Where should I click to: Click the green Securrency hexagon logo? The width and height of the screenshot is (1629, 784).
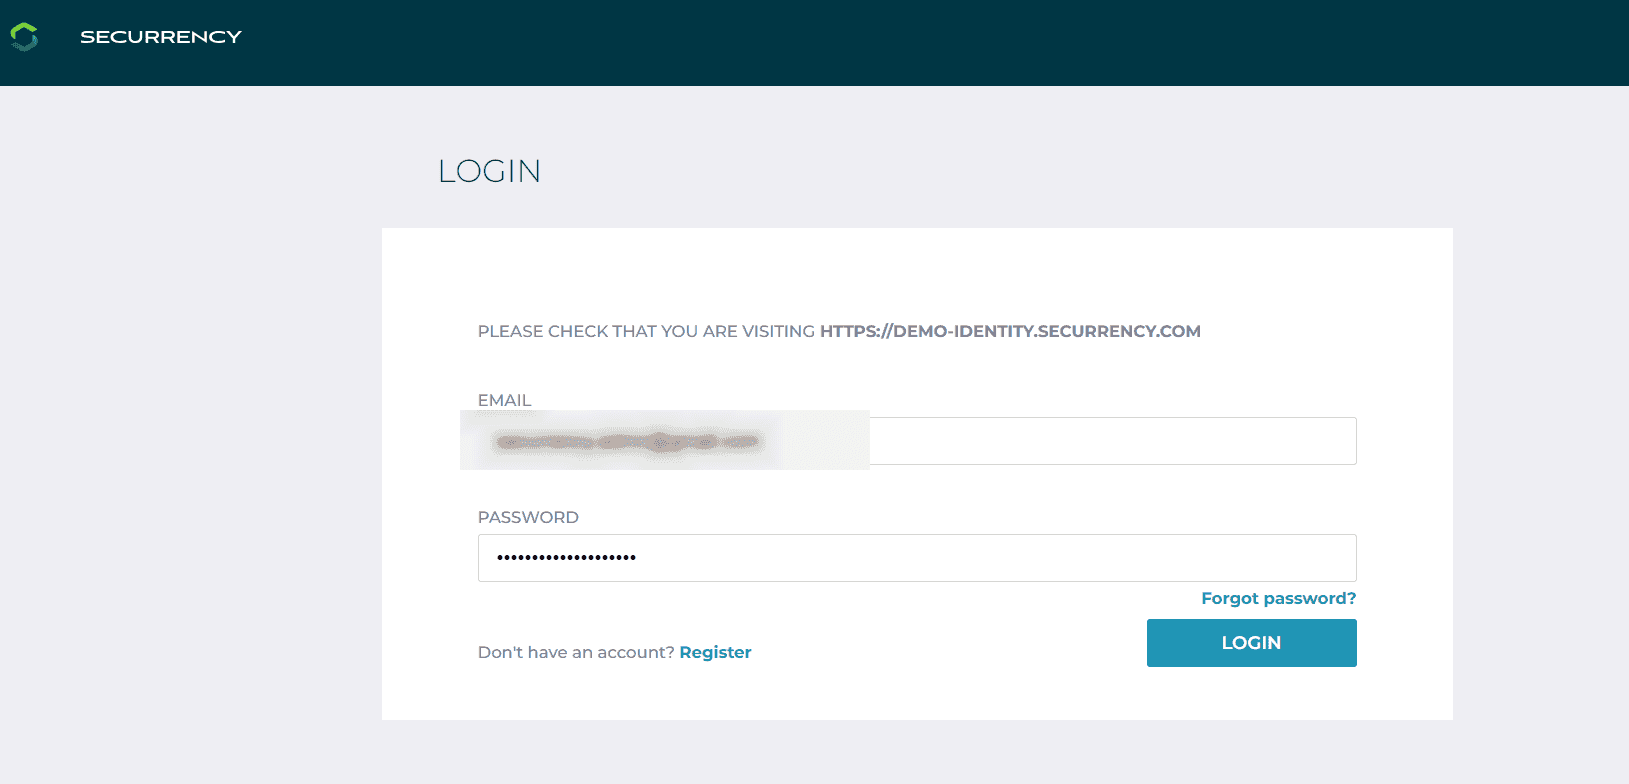point(24,37)
